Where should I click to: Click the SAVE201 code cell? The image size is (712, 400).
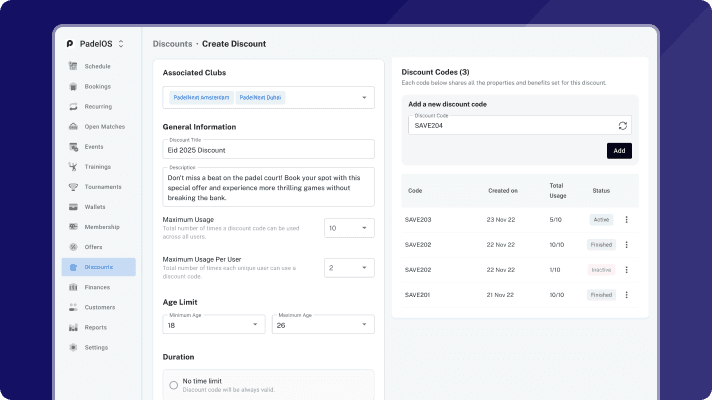click(417, 295)
